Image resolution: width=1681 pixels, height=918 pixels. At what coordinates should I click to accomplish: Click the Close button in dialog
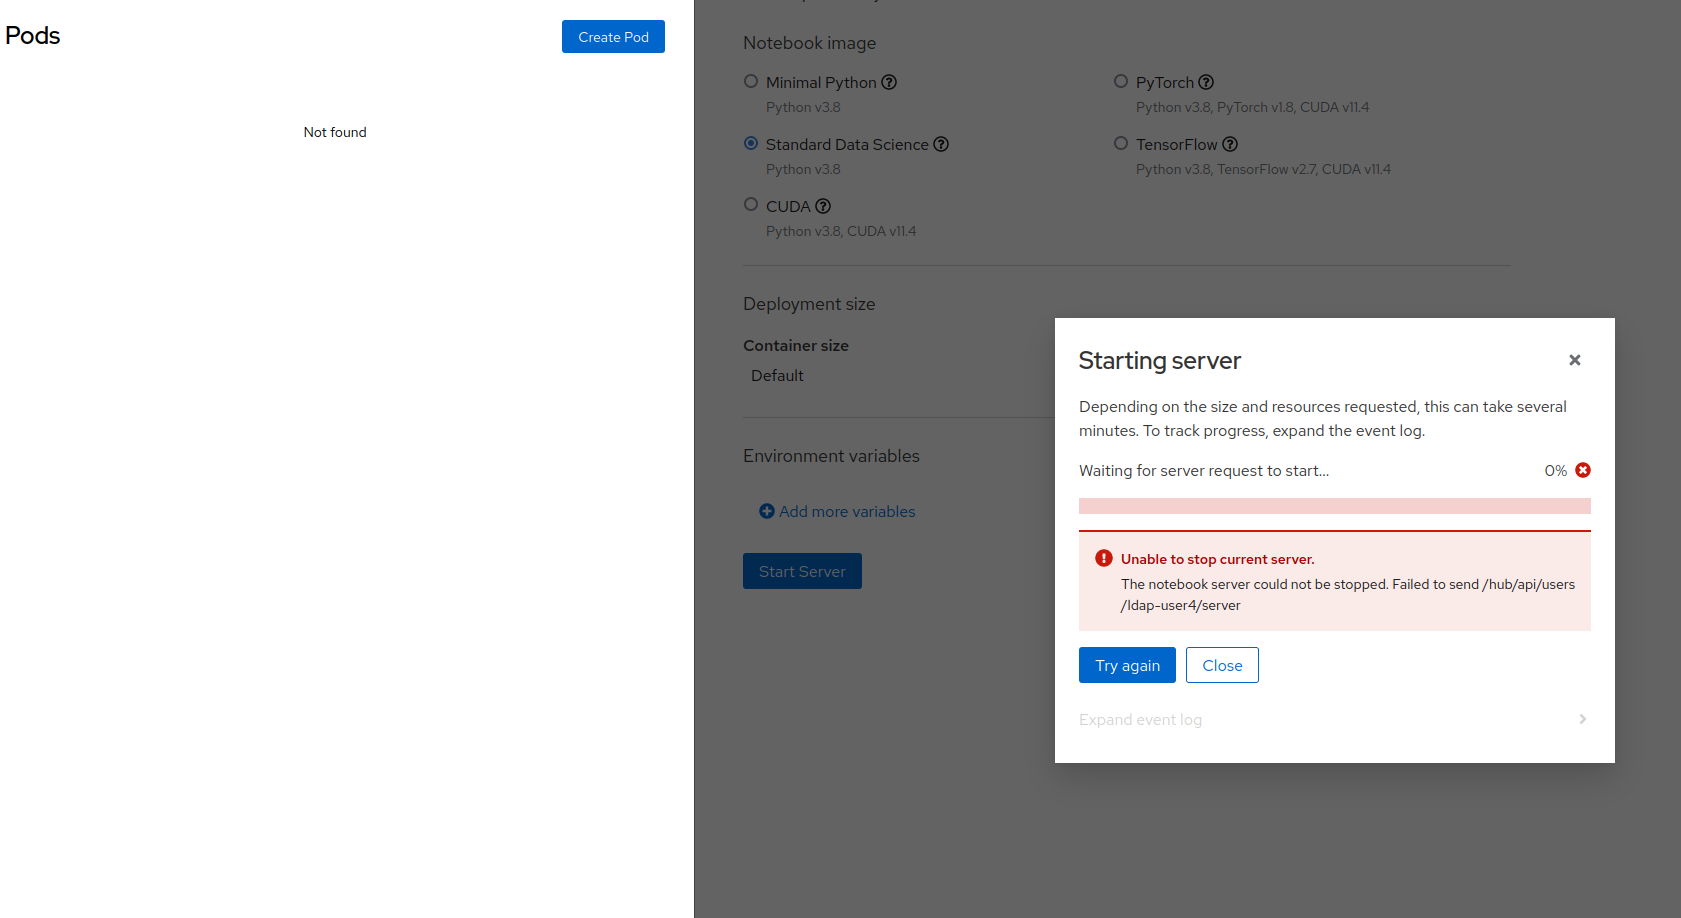tap(1222, 665)
